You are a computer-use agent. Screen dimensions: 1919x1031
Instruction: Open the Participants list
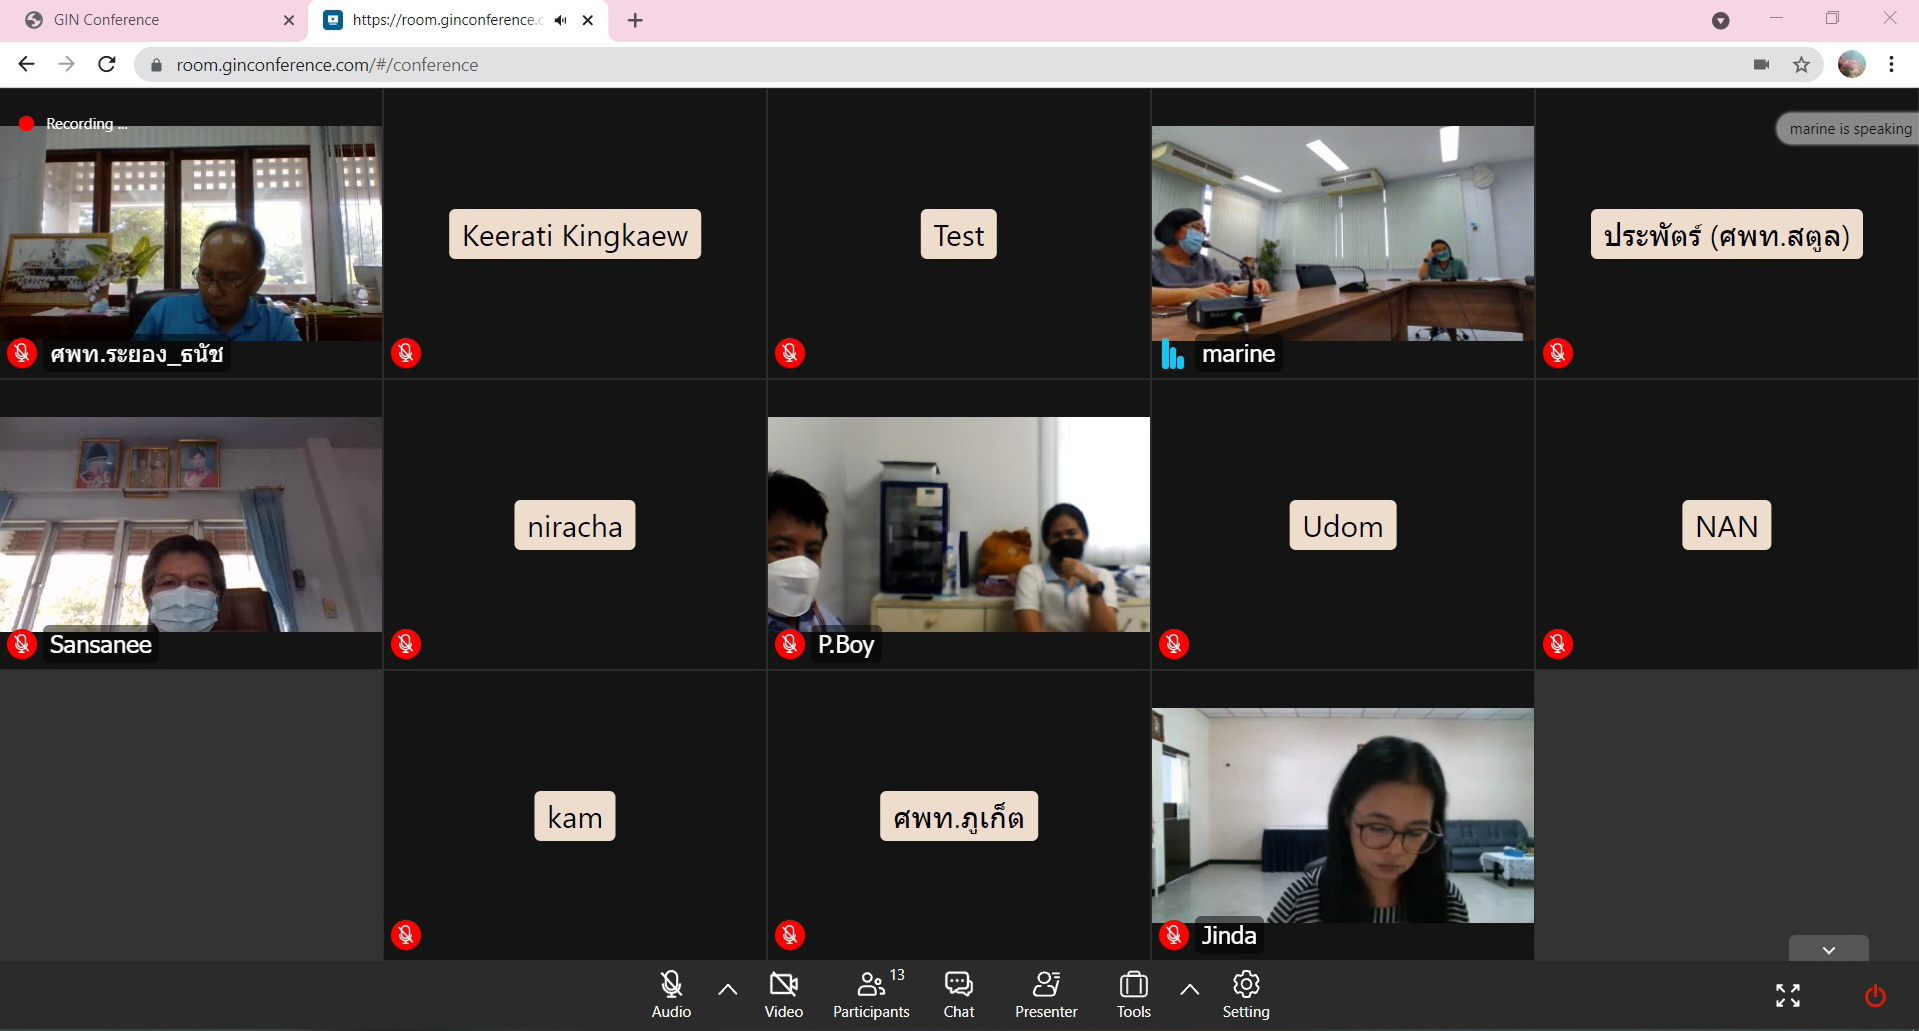point(871,995)
